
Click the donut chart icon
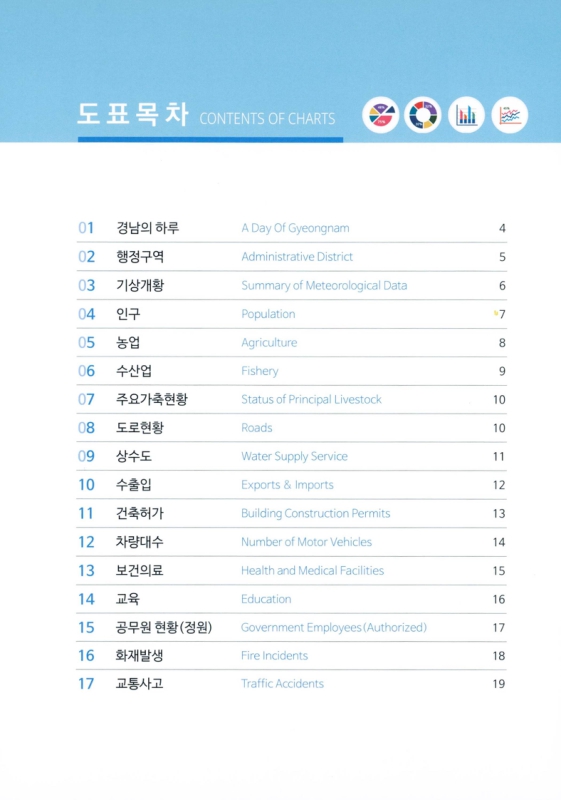coord(423,115)
